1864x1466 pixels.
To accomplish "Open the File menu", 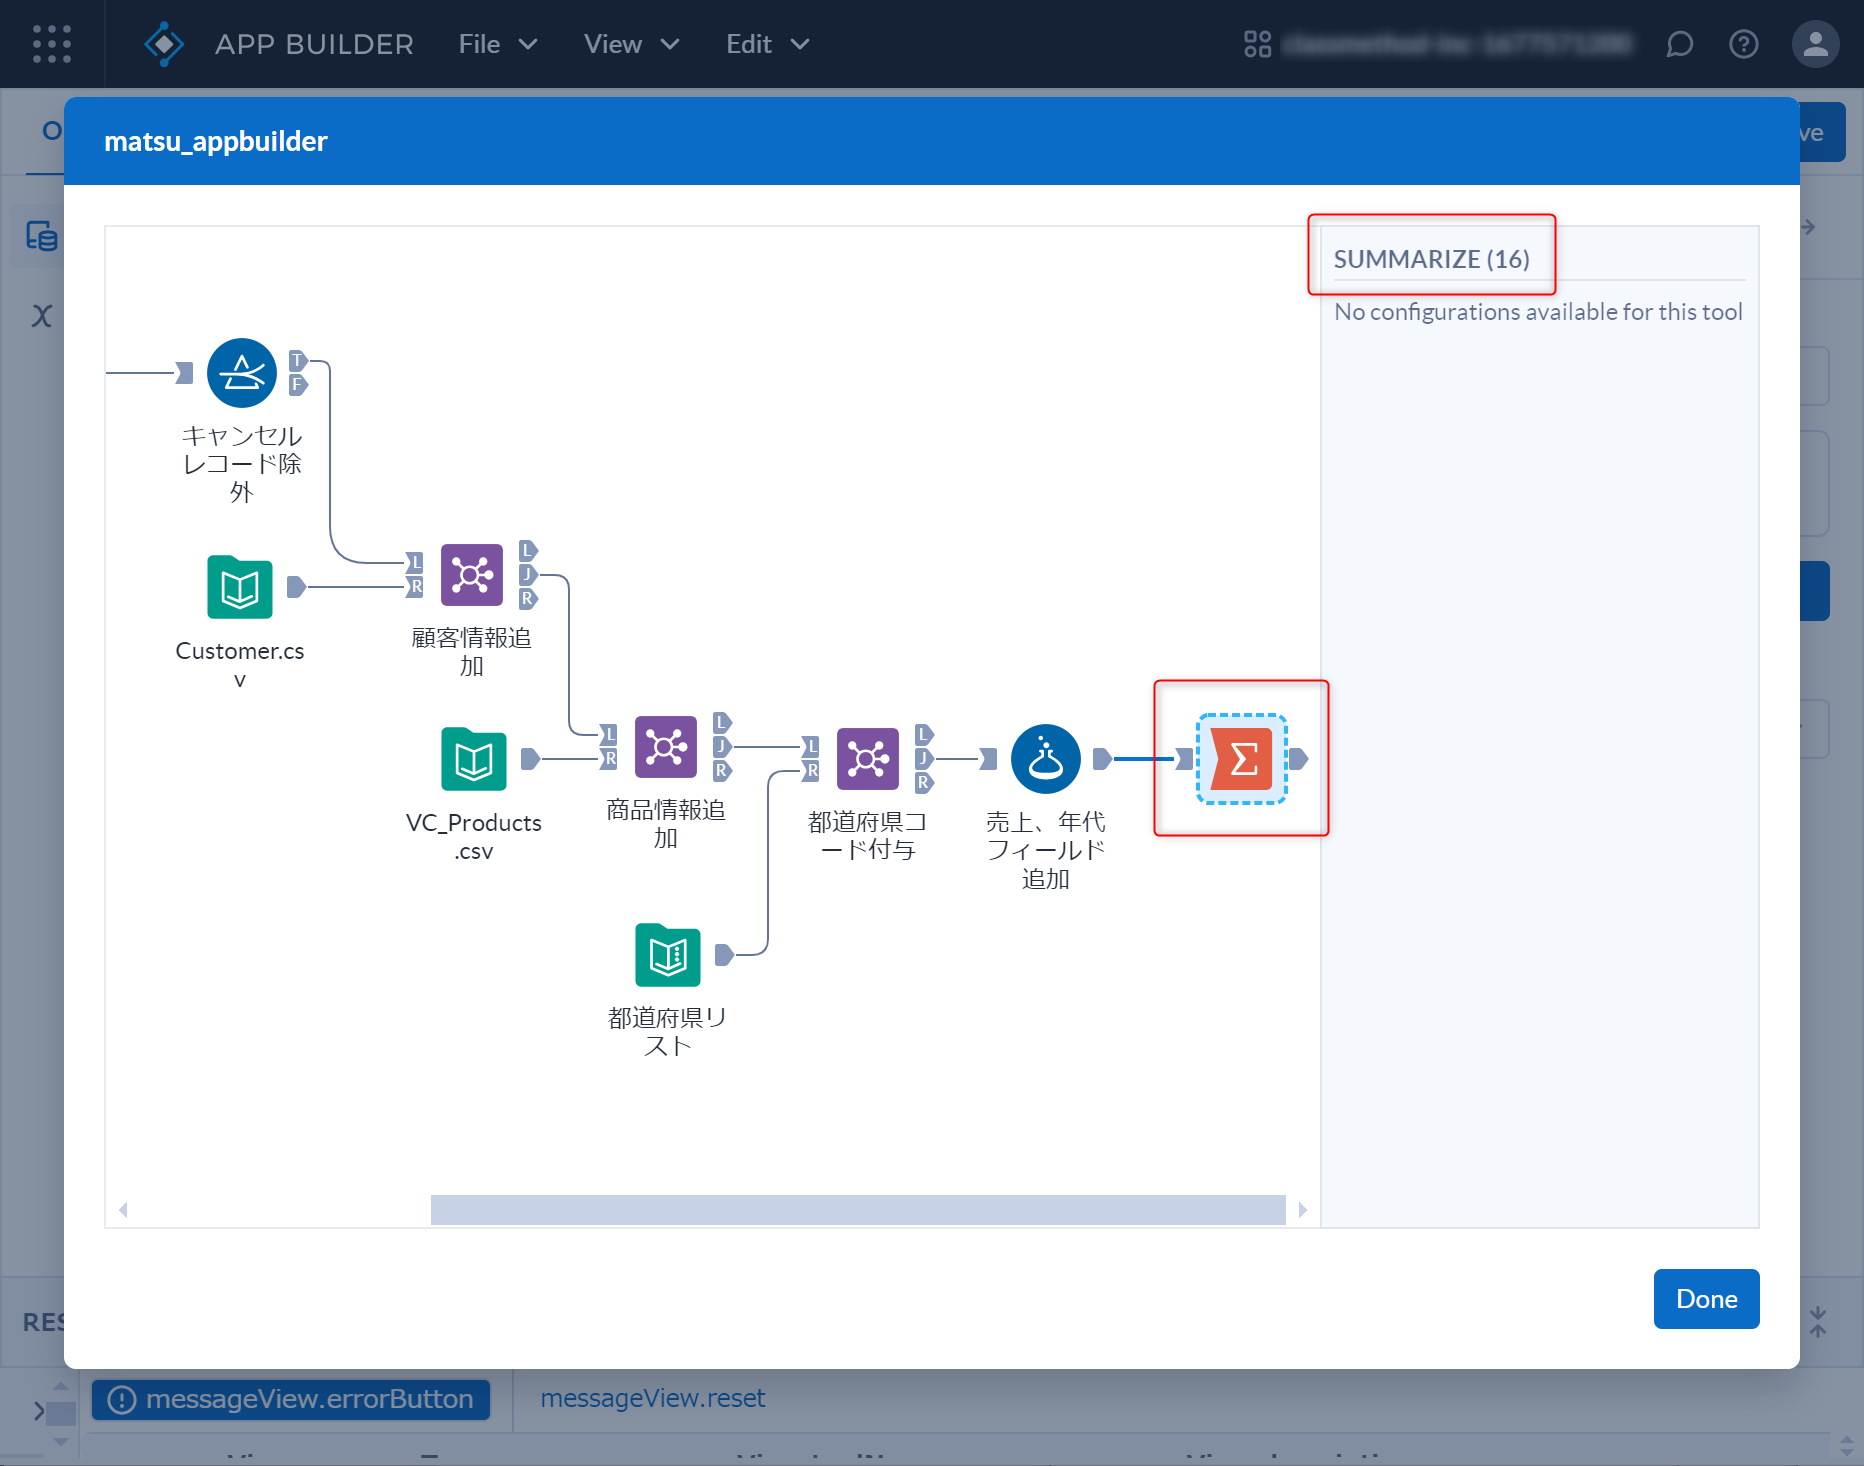I will pyautogui.click(x=497, y=44).
